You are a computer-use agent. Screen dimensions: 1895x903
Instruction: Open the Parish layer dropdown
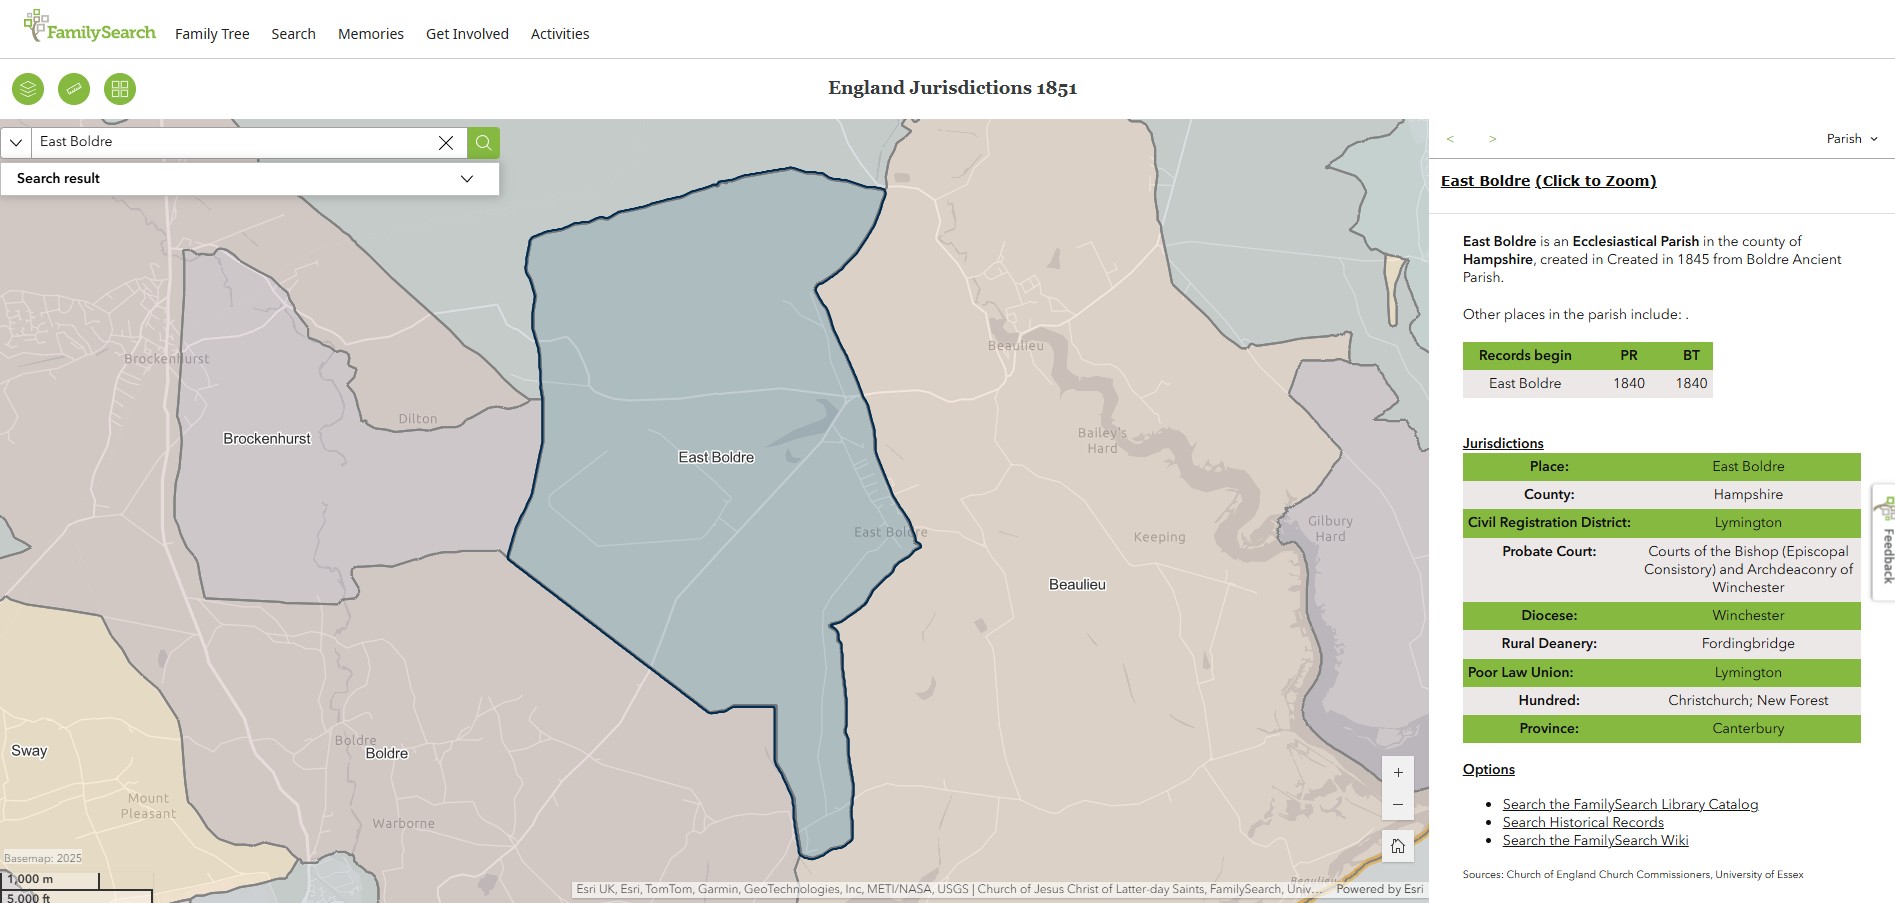[x=1852, y=139]
